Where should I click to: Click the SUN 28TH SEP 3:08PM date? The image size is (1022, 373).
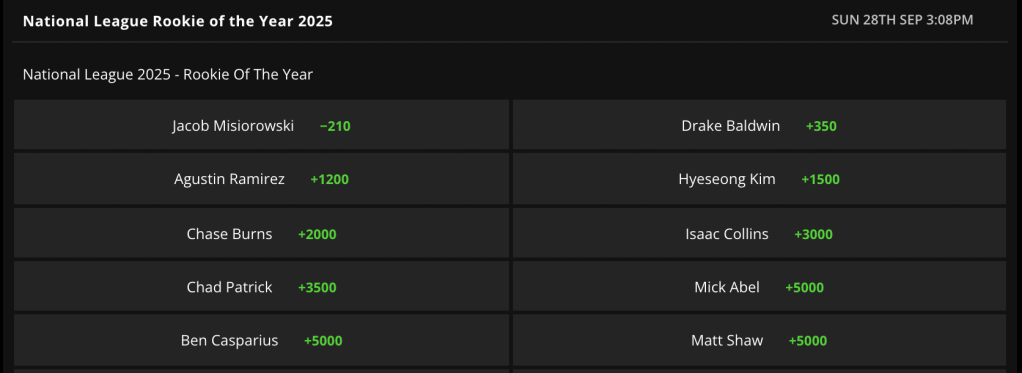click(902, 20)
